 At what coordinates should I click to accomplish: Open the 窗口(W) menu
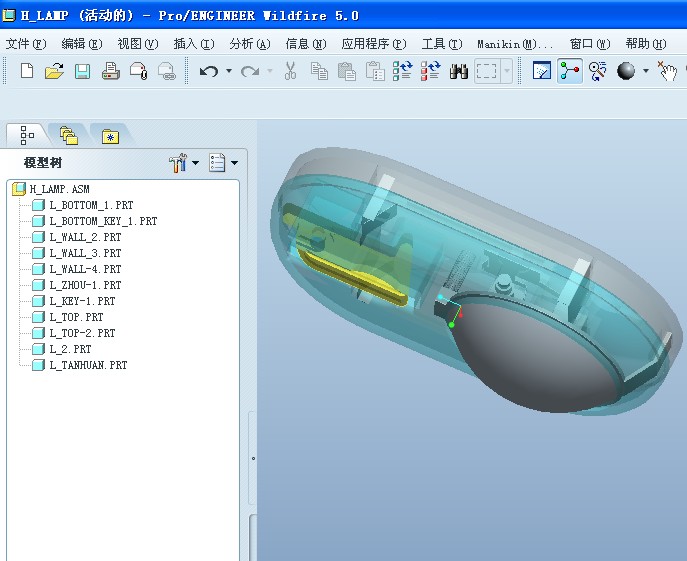(590, 44)
